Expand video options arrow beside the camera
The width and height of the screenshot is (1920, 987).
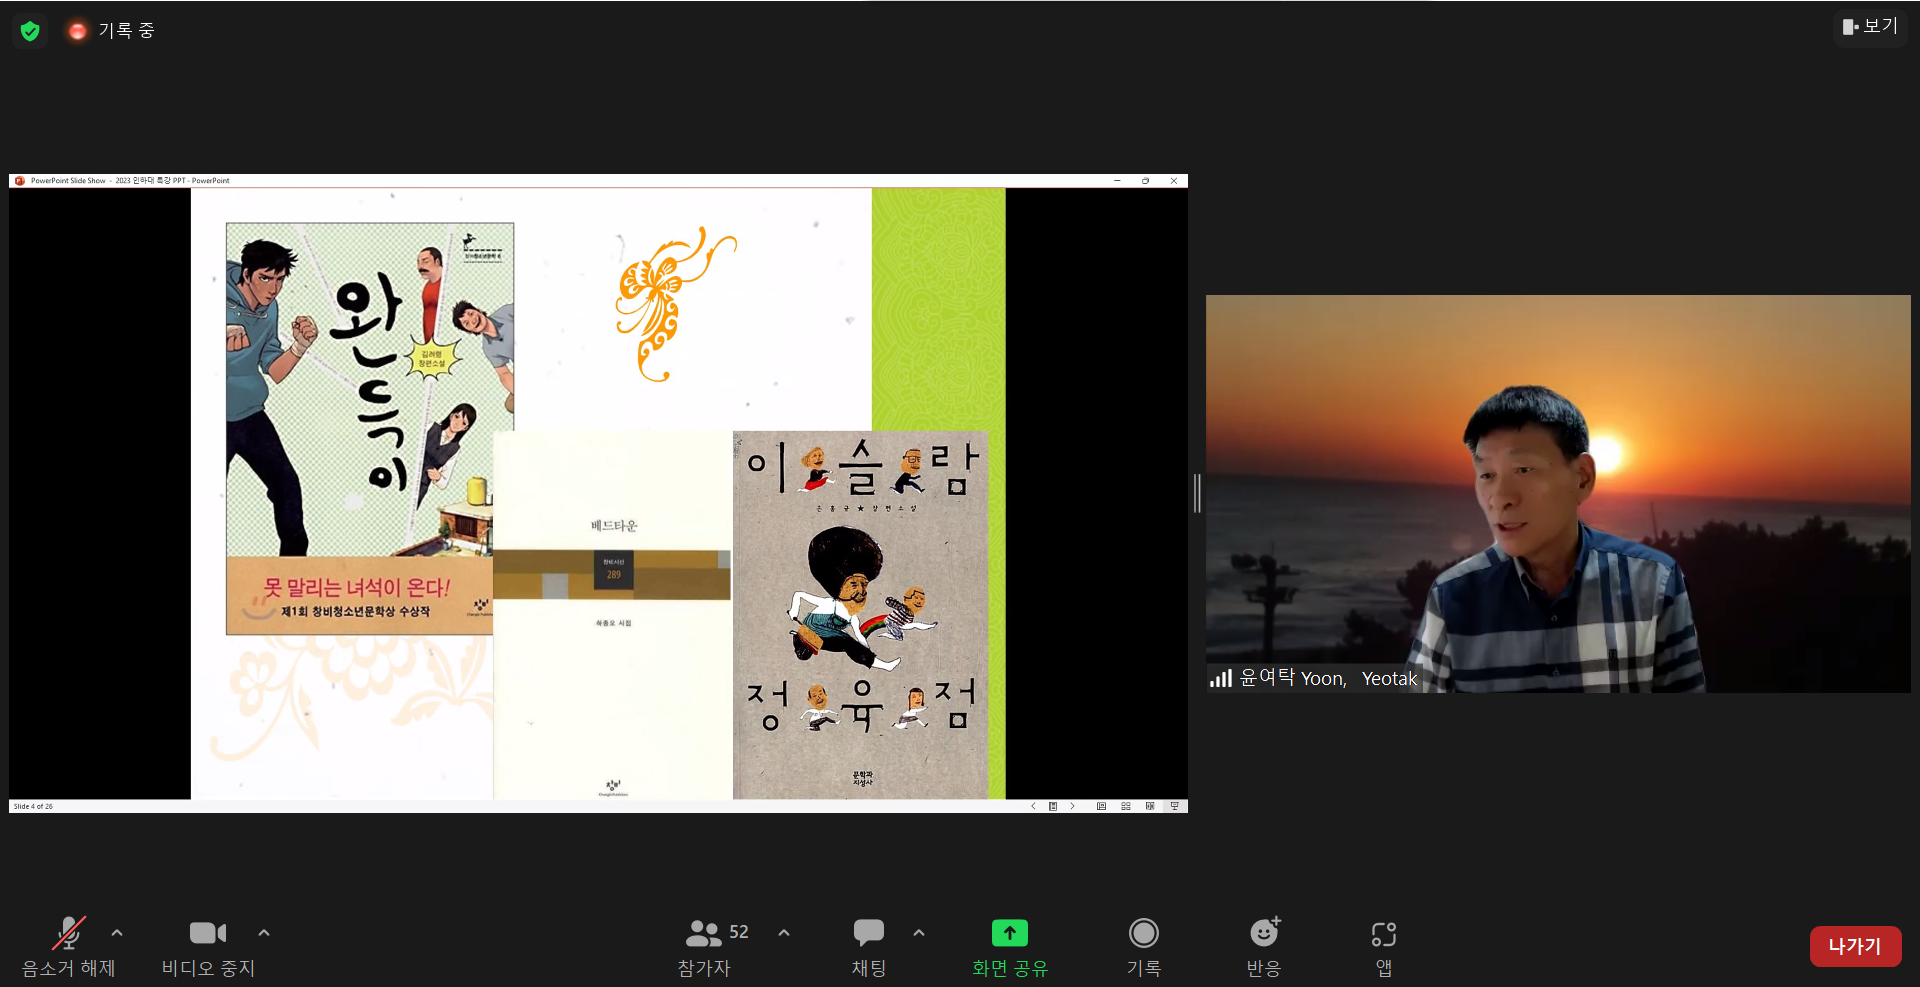click(x=264, y=933)
